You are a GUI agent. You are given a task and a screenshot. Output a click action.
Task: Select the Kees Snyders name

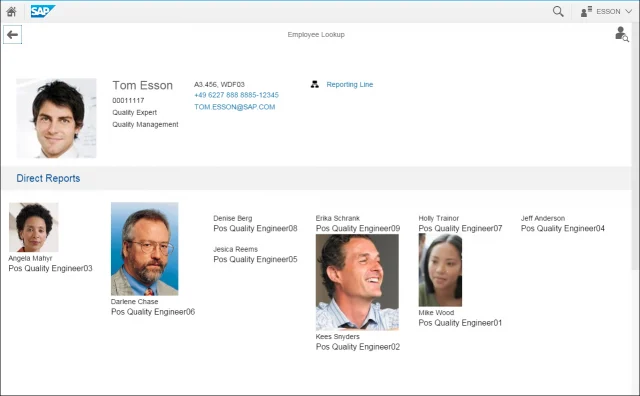point(338,337)
